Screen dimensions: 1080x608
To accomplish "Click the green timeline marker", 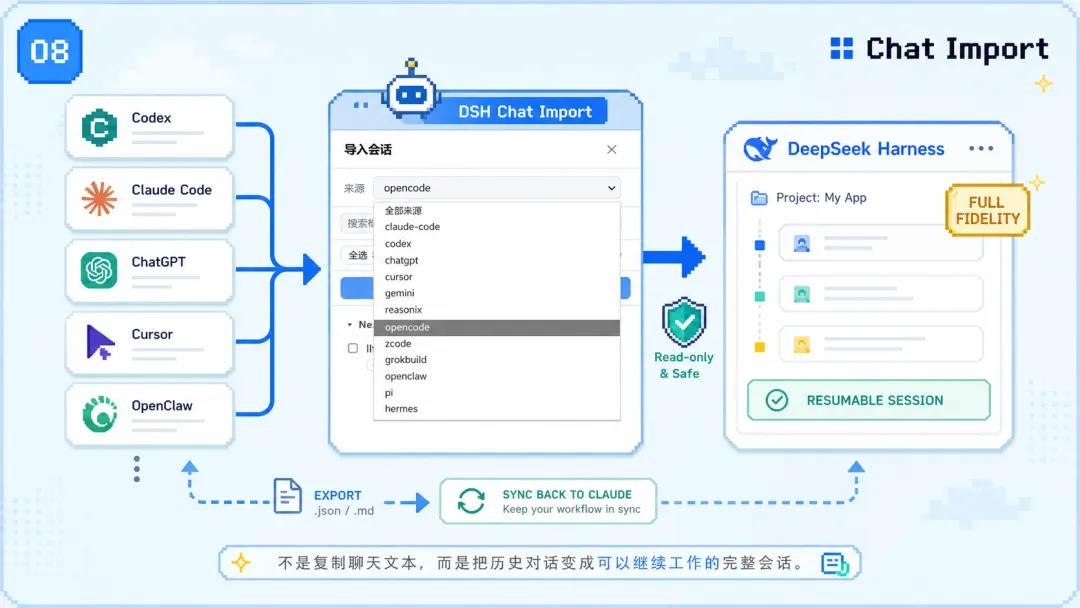I will 760,297.
